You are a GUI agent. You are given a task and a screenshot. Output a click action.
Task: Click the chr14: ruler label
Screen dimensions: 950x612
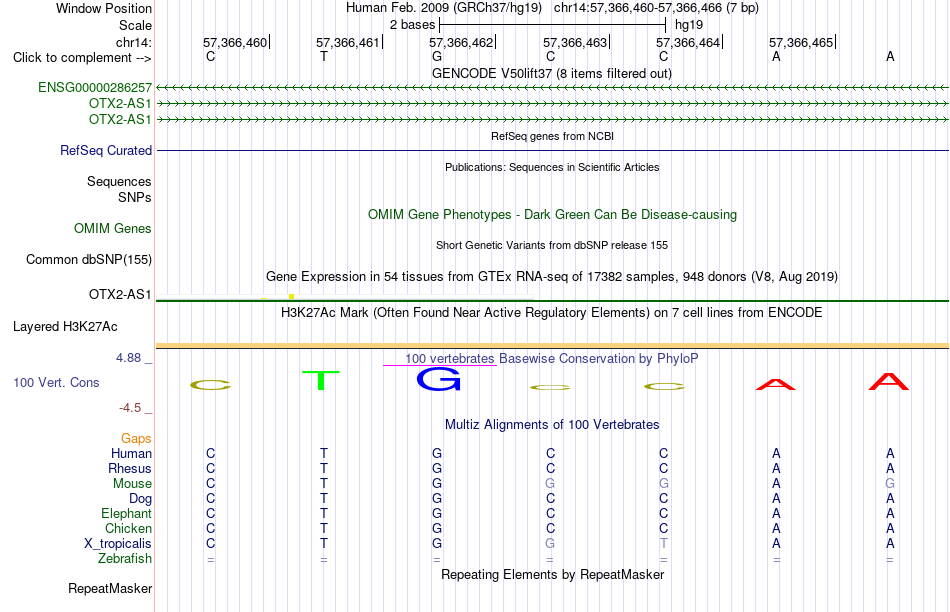(x=134, y=42)
